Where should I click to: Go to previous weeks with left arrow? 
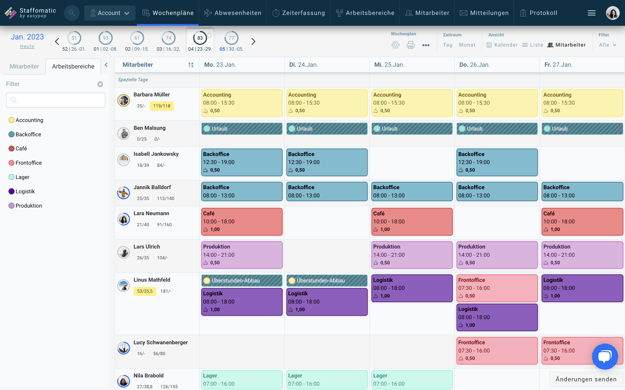pos(57,41)
